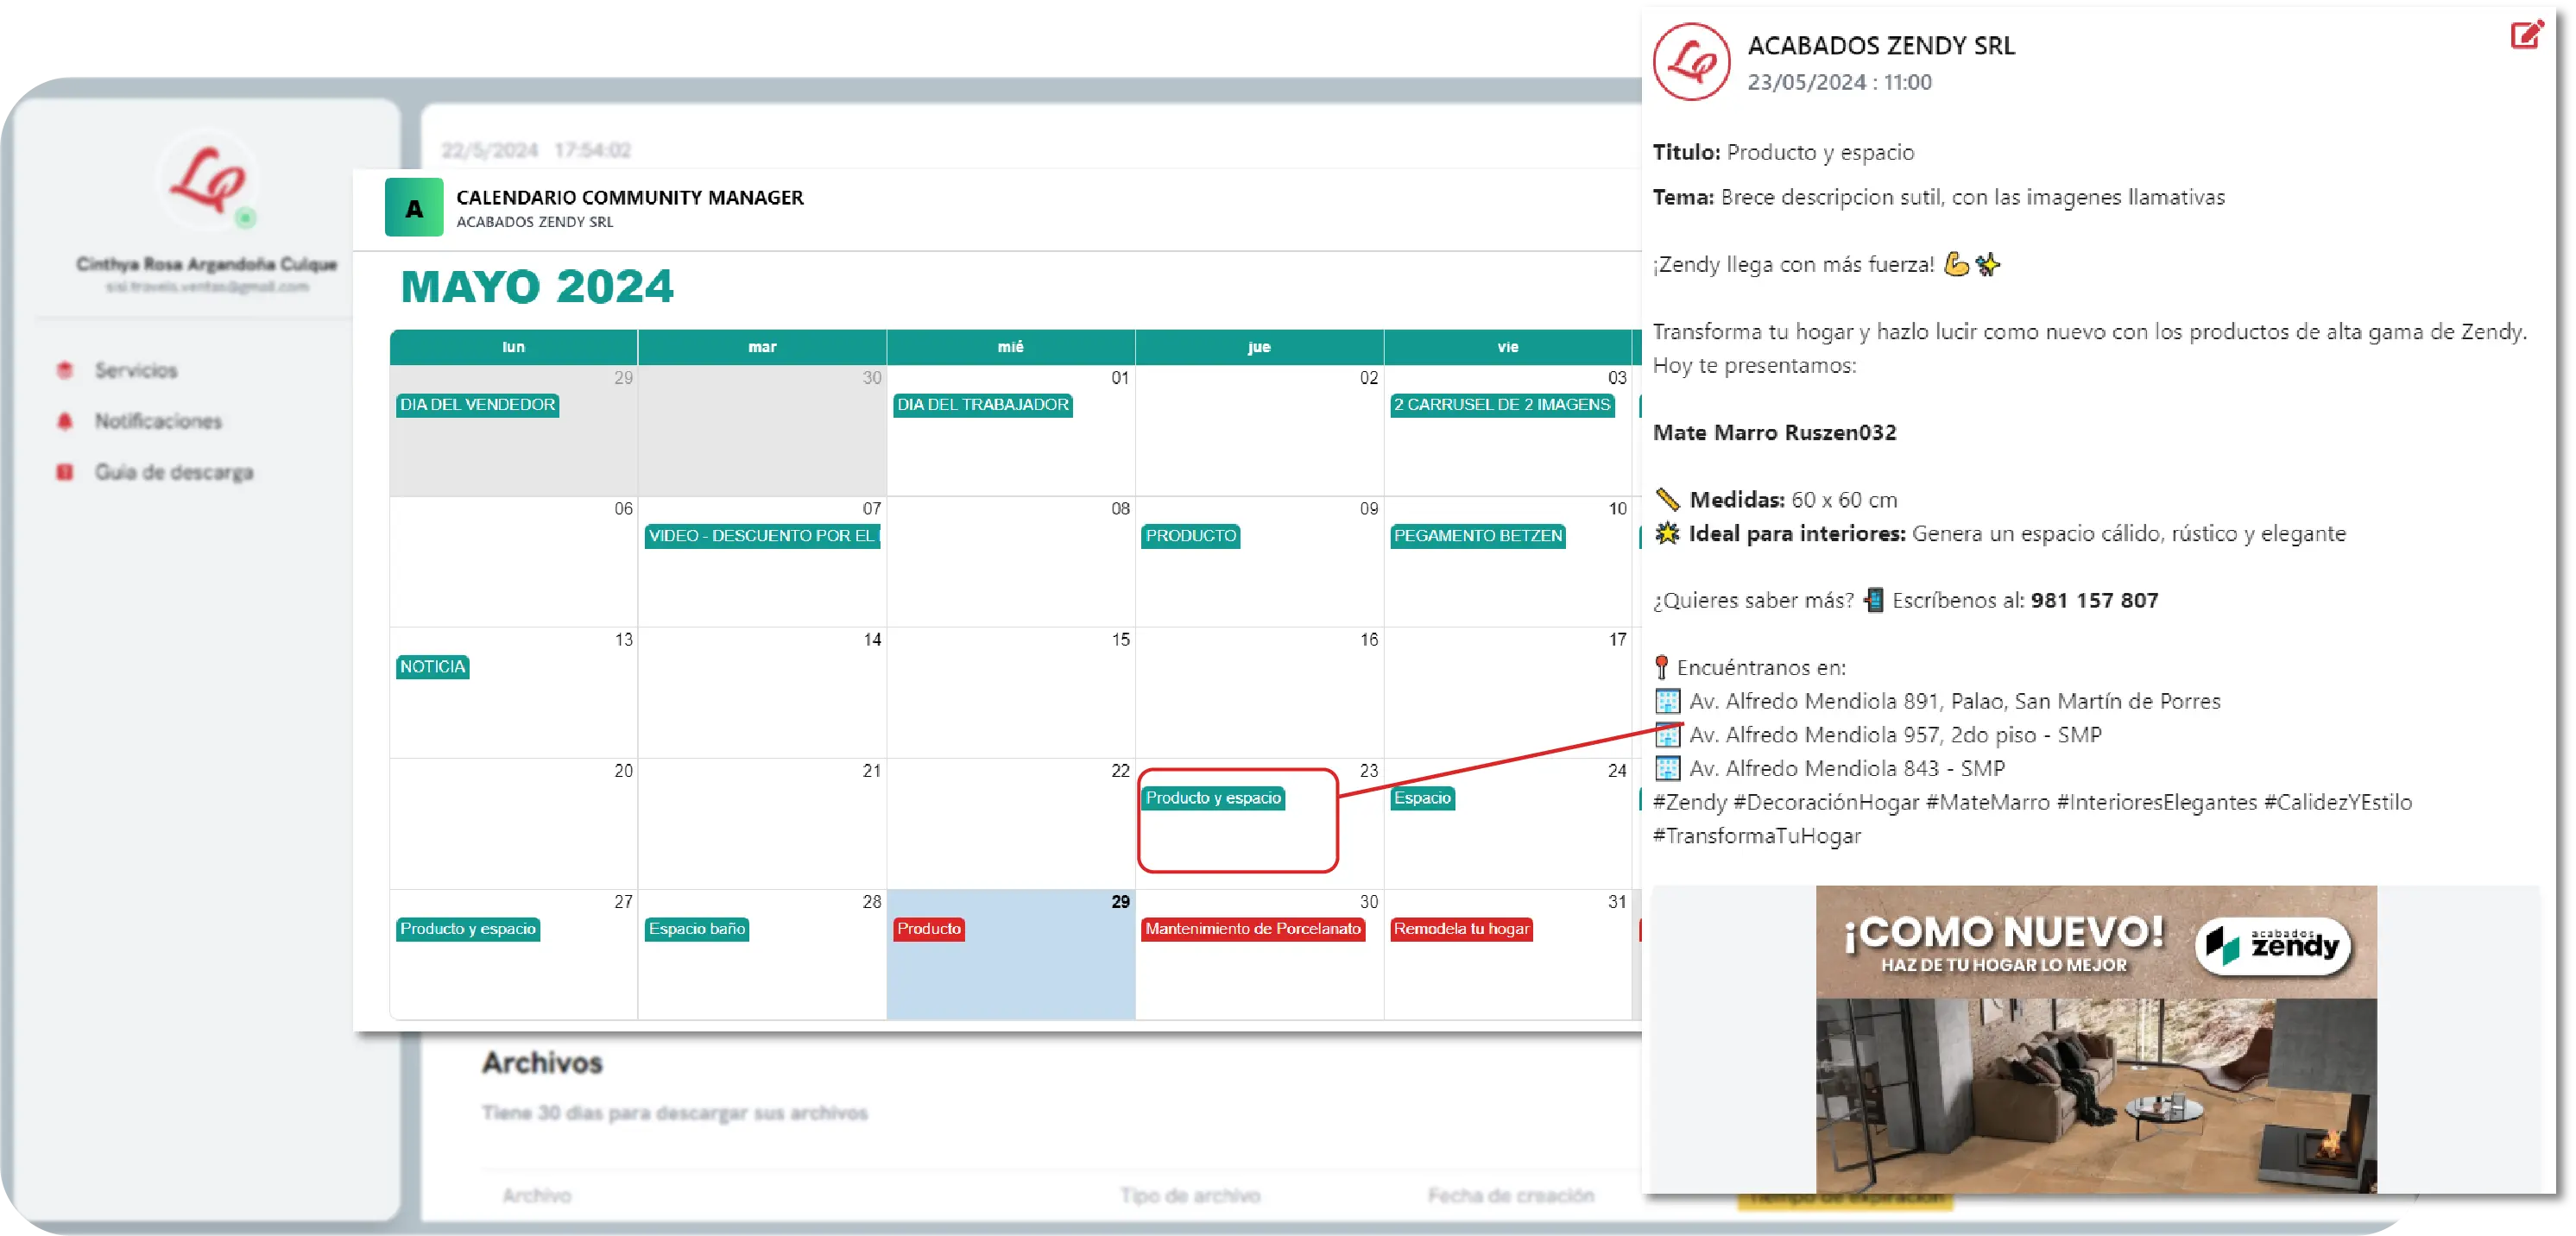
Task: Click the Mate Marro Ruszen032 product name
Action: (x=1774, y=432)
